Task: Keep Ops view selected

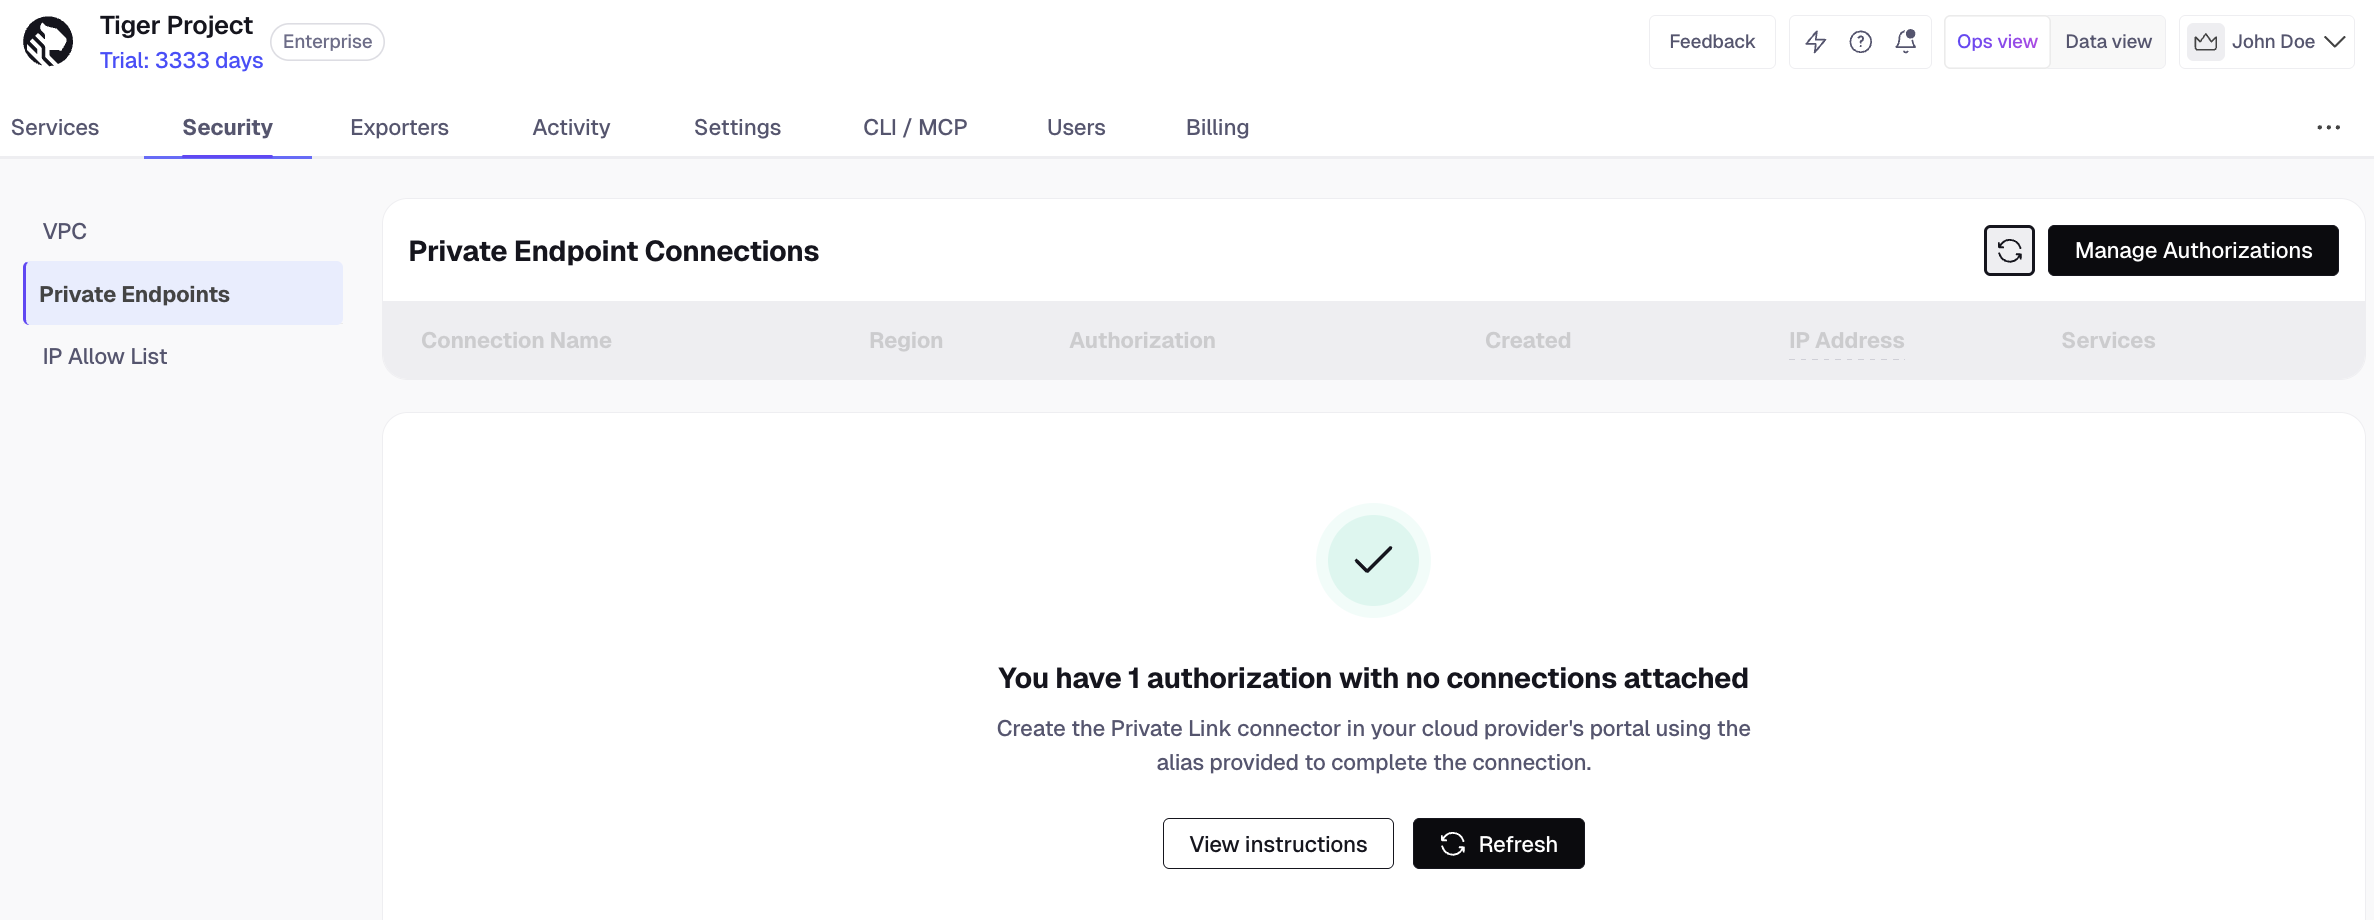Action: point(1996,41)
